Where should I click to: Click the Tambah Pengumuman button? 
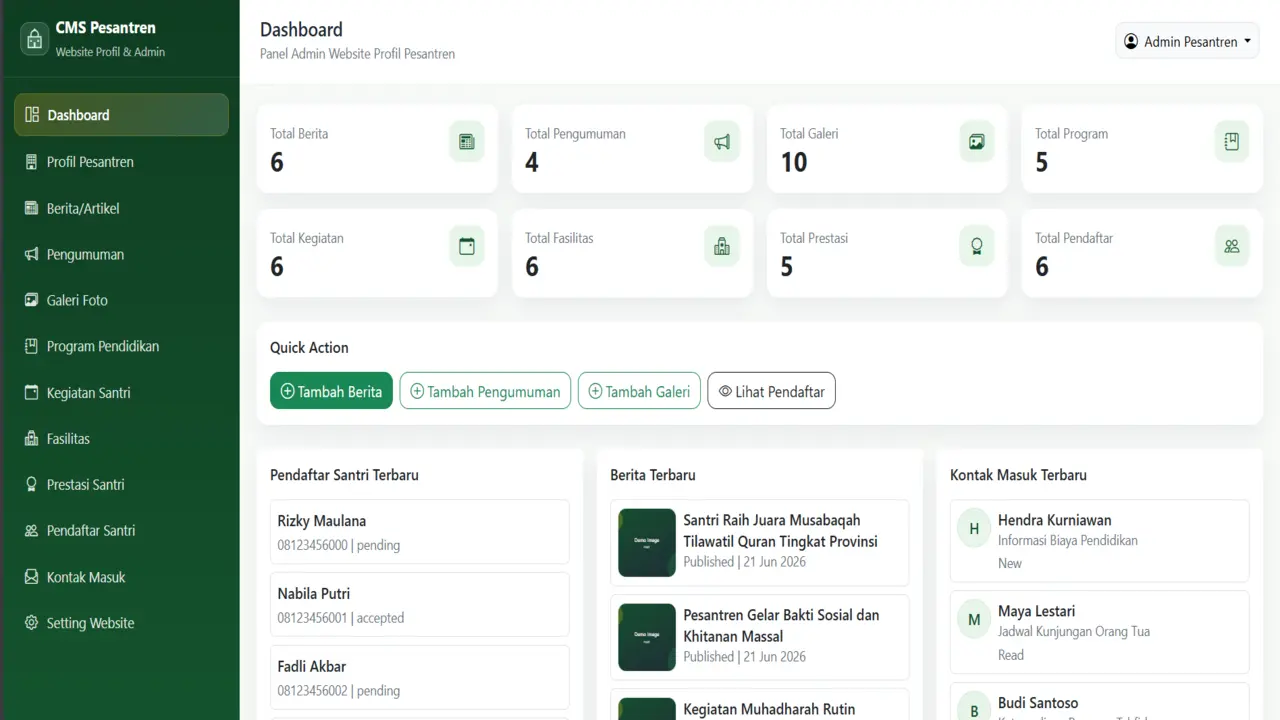[x=485, y=391]
